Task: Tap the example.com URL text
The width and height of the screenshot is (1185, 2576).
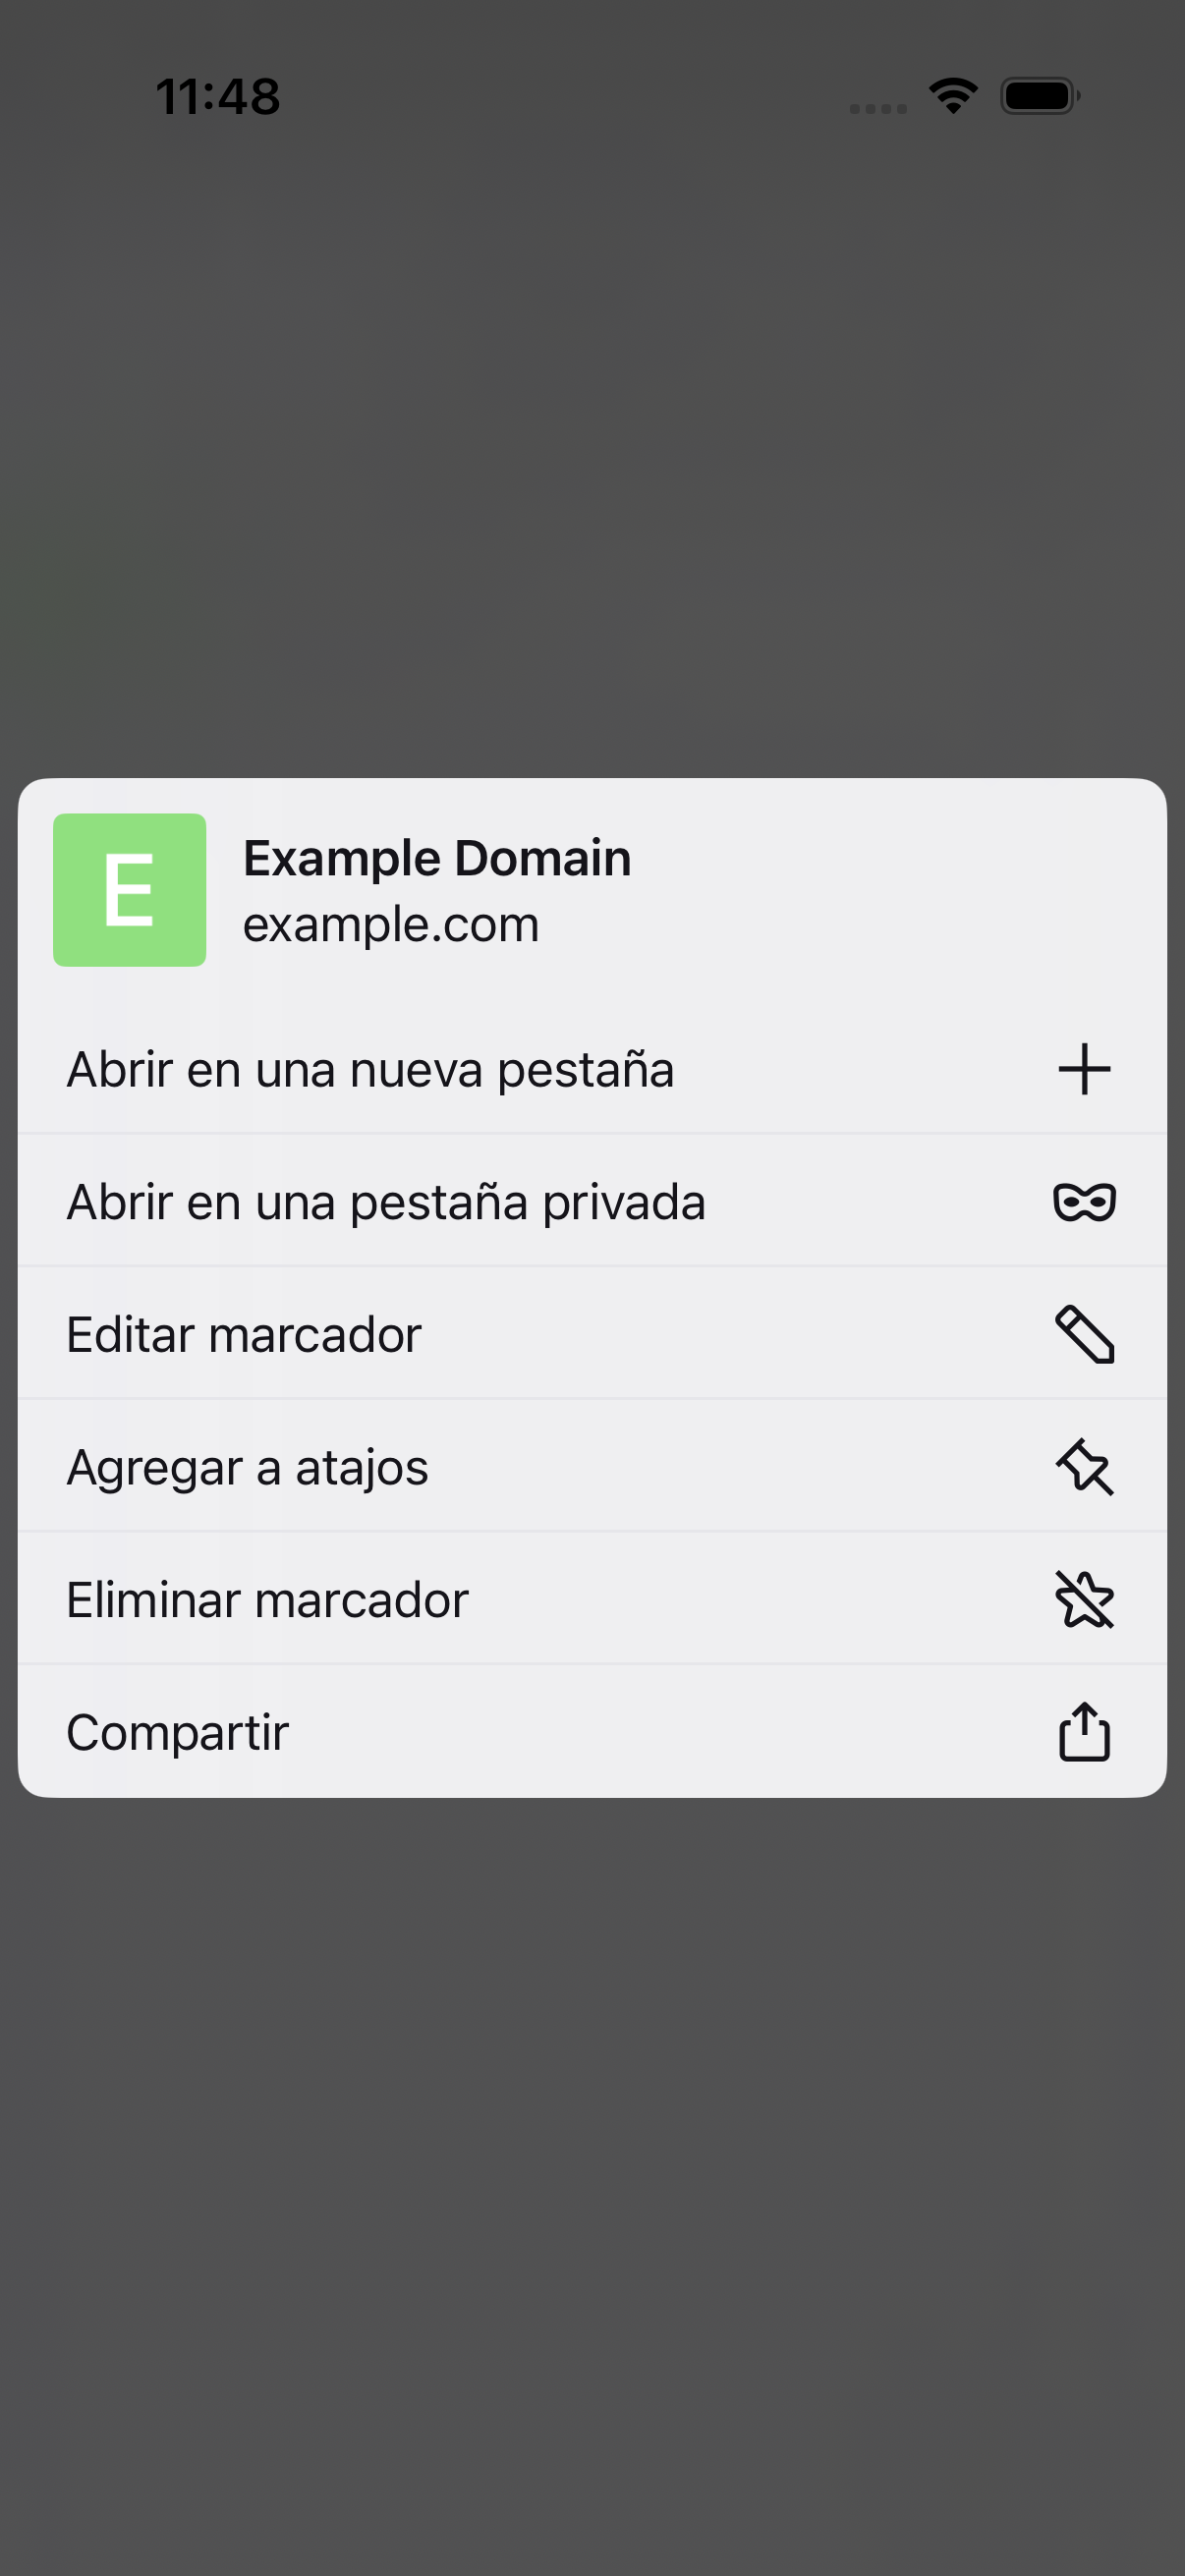Action: (391, 925)
